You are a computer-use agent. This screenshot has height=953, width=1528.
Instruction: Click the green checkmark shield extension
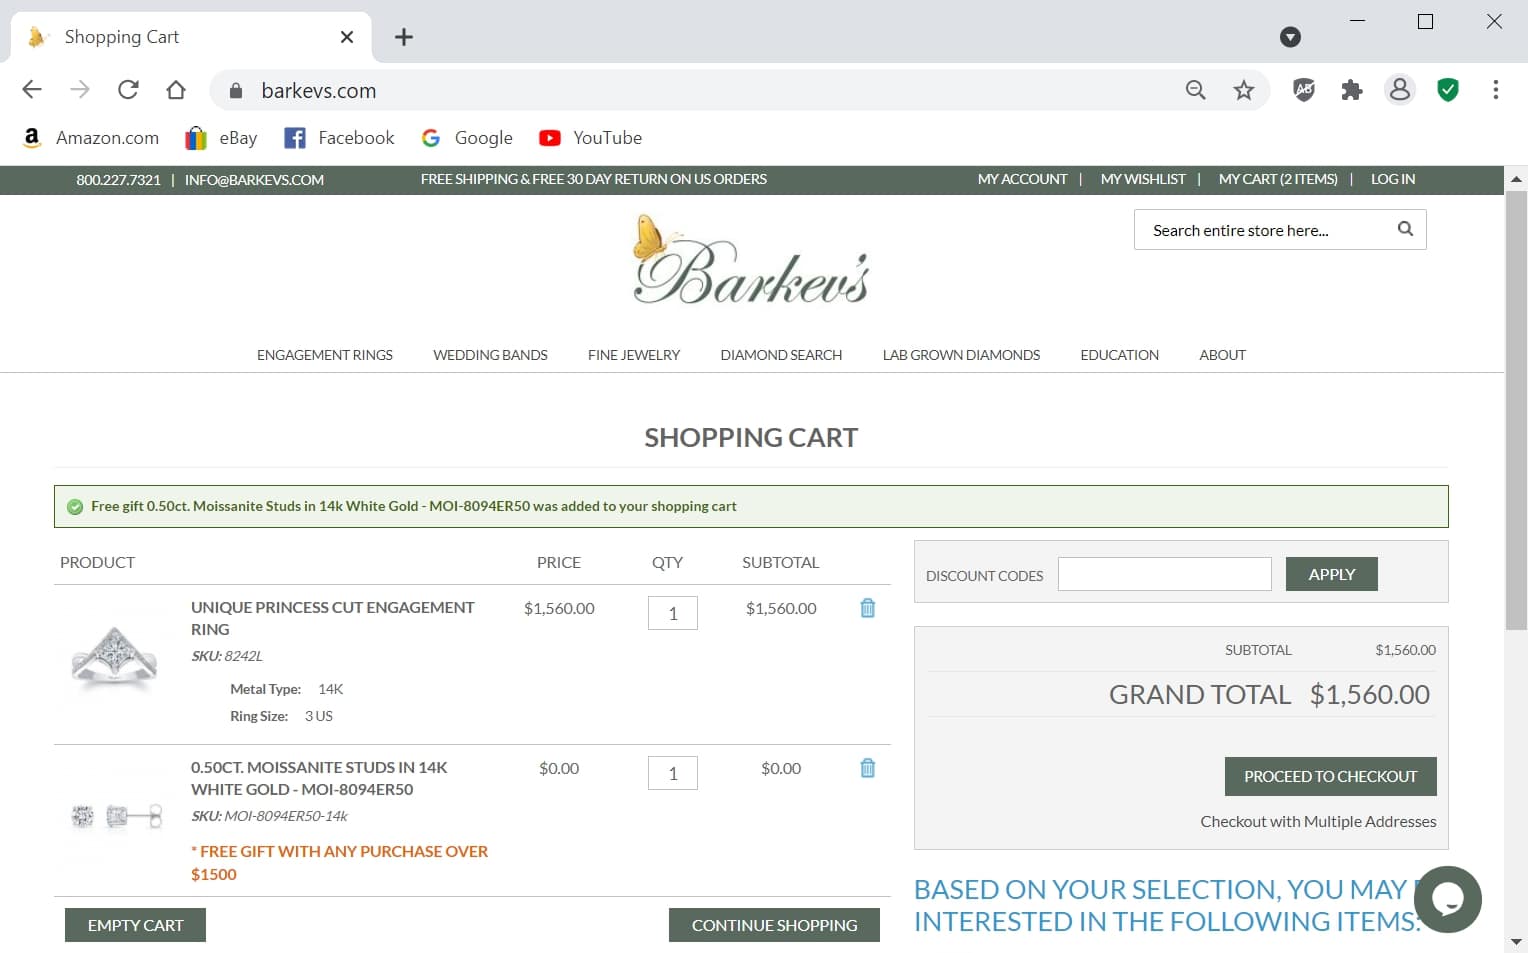click(1448, 90)
